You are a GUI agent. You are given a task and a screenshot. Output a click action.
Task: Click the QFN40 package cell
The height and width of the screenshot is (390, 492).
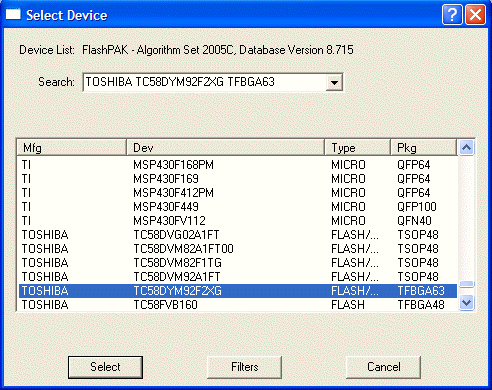pos(414,221)
